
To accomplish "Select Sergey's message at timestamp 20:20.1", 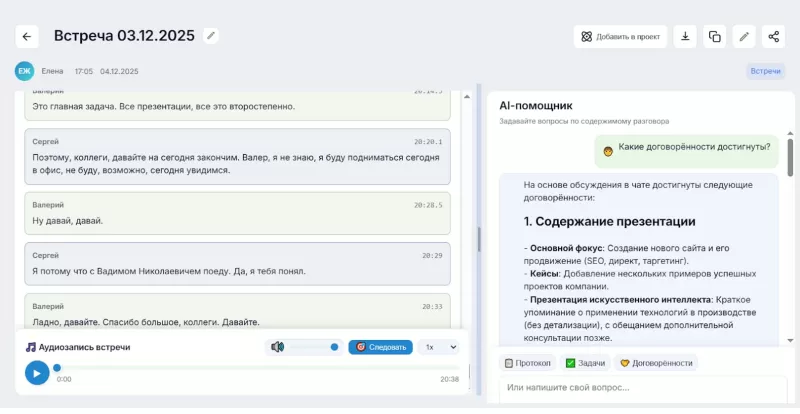I will (237, 157).
